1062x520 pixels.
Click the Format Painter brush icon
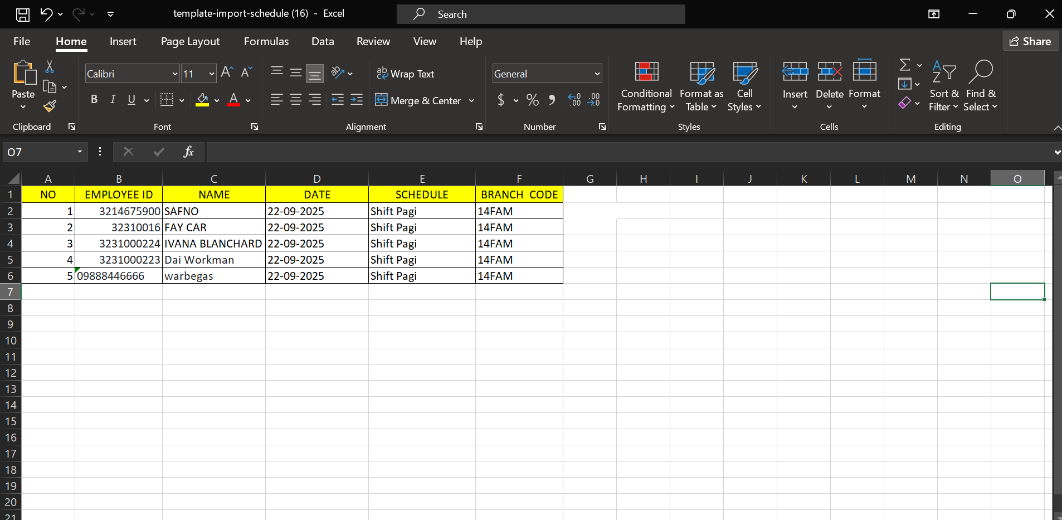(49, 106)
